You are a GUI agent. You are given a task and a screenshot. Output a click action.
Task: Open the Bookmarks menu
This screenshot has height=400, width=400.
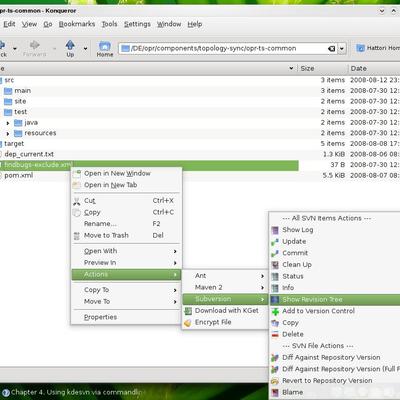click(77, 24)
